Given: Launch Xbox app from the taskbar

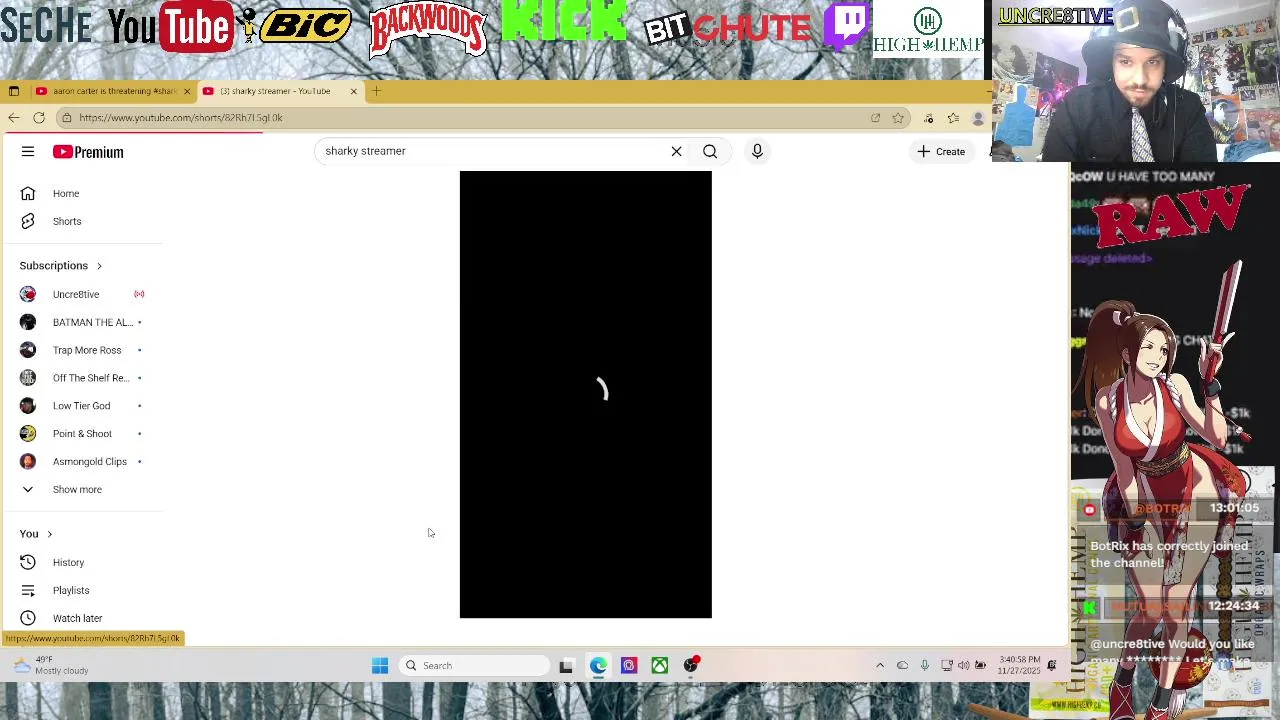Looking at the screenshot, I should tap(660, 666).
